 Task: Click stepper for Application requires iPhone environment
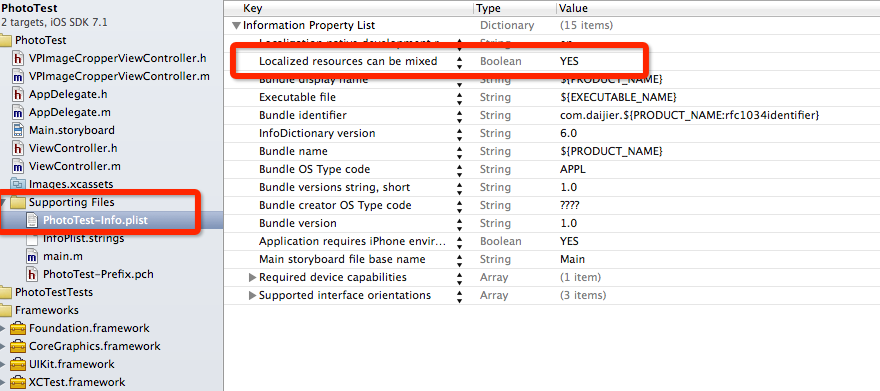[x=460, y=242]
